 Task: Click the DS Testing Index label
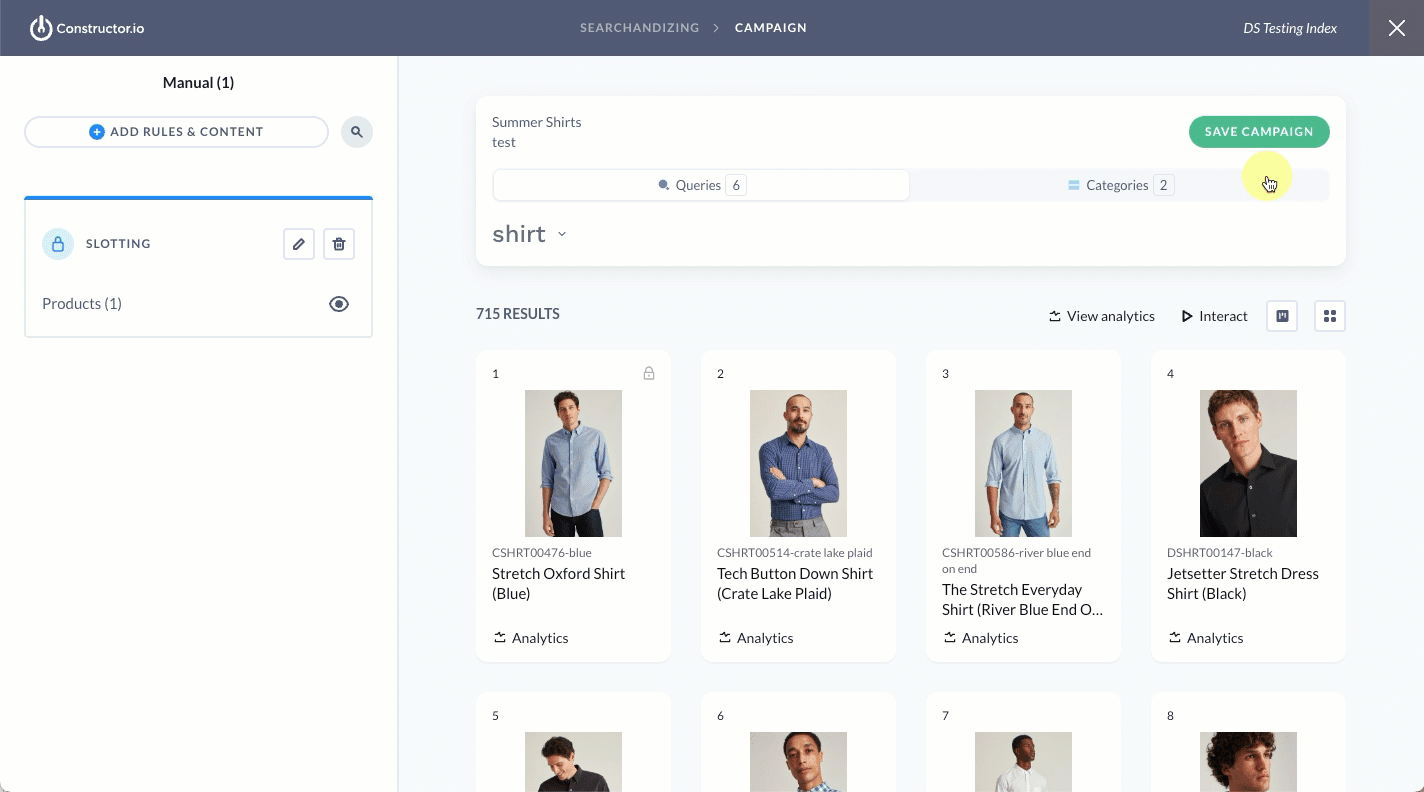tap(1290, 28)
